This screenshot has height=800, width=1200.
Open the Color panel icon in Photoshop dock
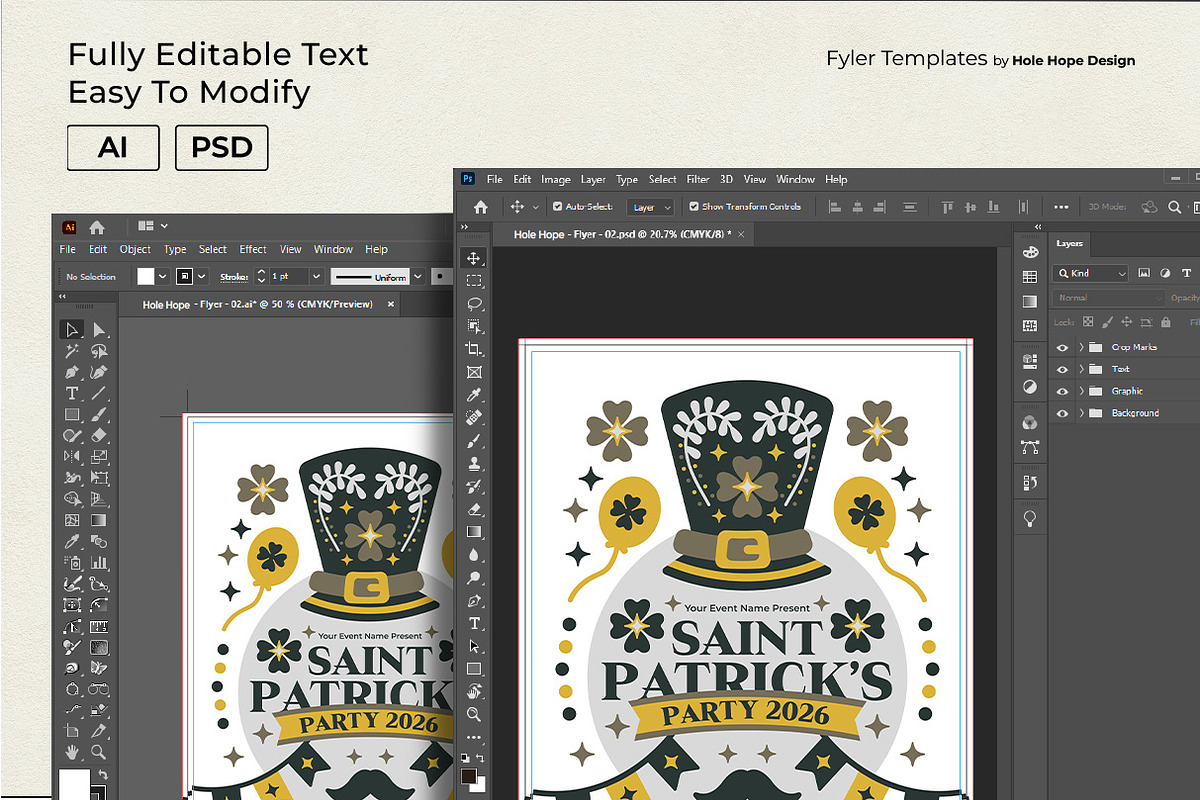tap(1030, 252)
